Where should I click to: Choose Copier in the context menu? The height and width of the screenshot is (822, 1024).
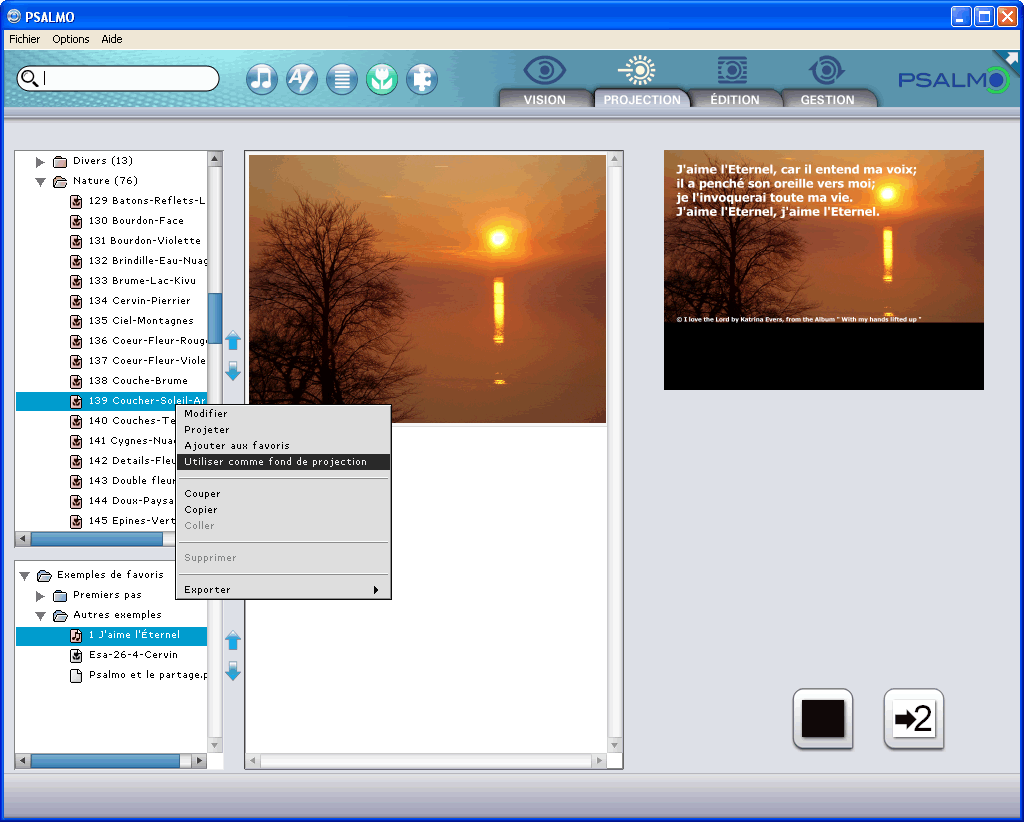tap(283, 509)
